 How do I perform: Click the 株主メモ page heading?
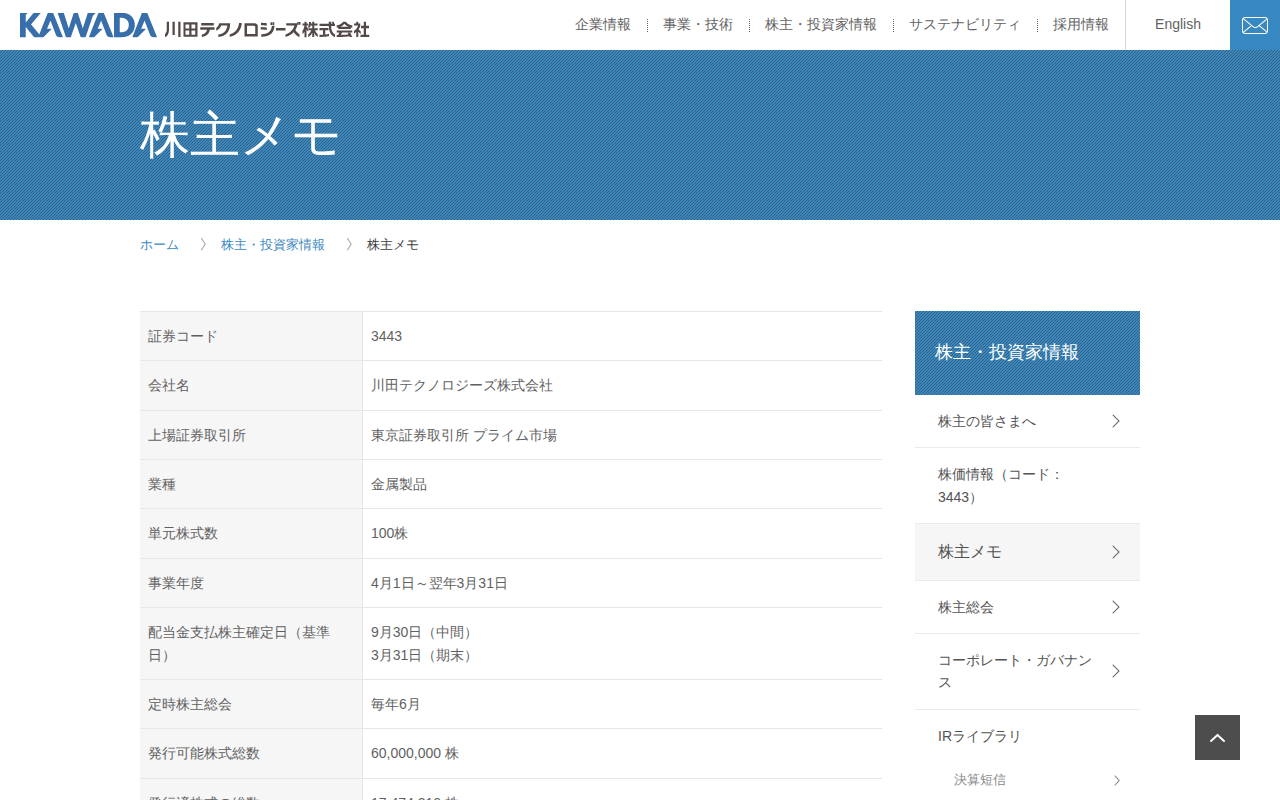point(240,136)
